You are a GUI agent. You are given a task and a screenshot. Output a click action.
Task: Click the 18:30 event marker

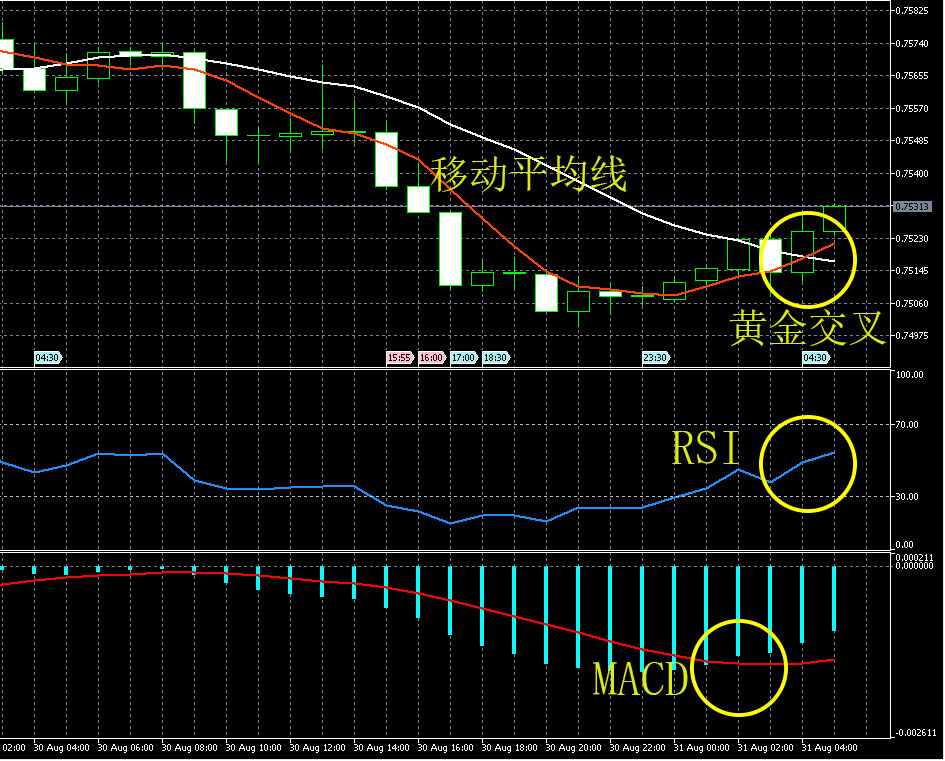(x=495, y=358)
